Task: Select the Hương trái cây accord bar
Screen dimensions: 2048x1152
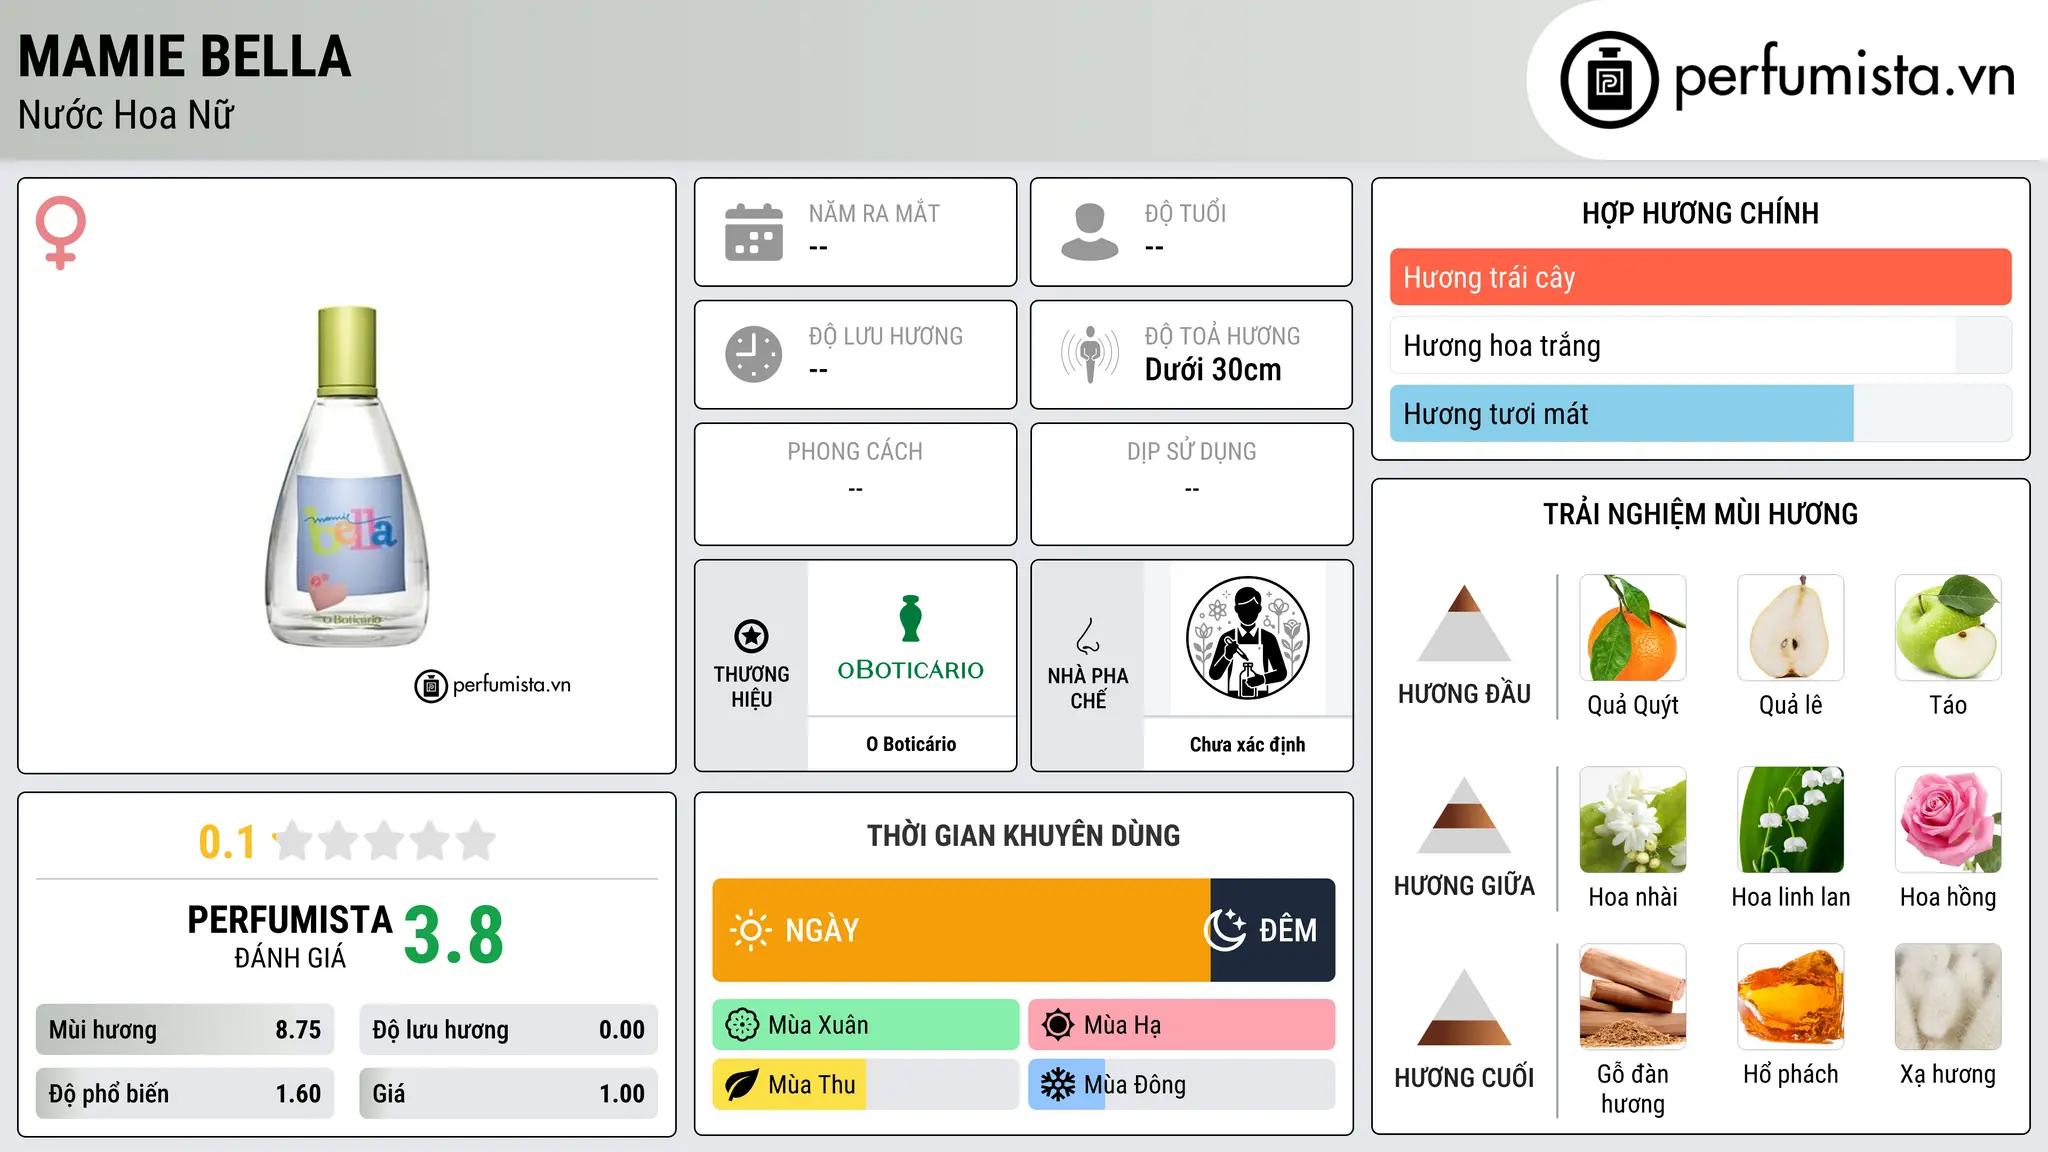Action: 1700,277
